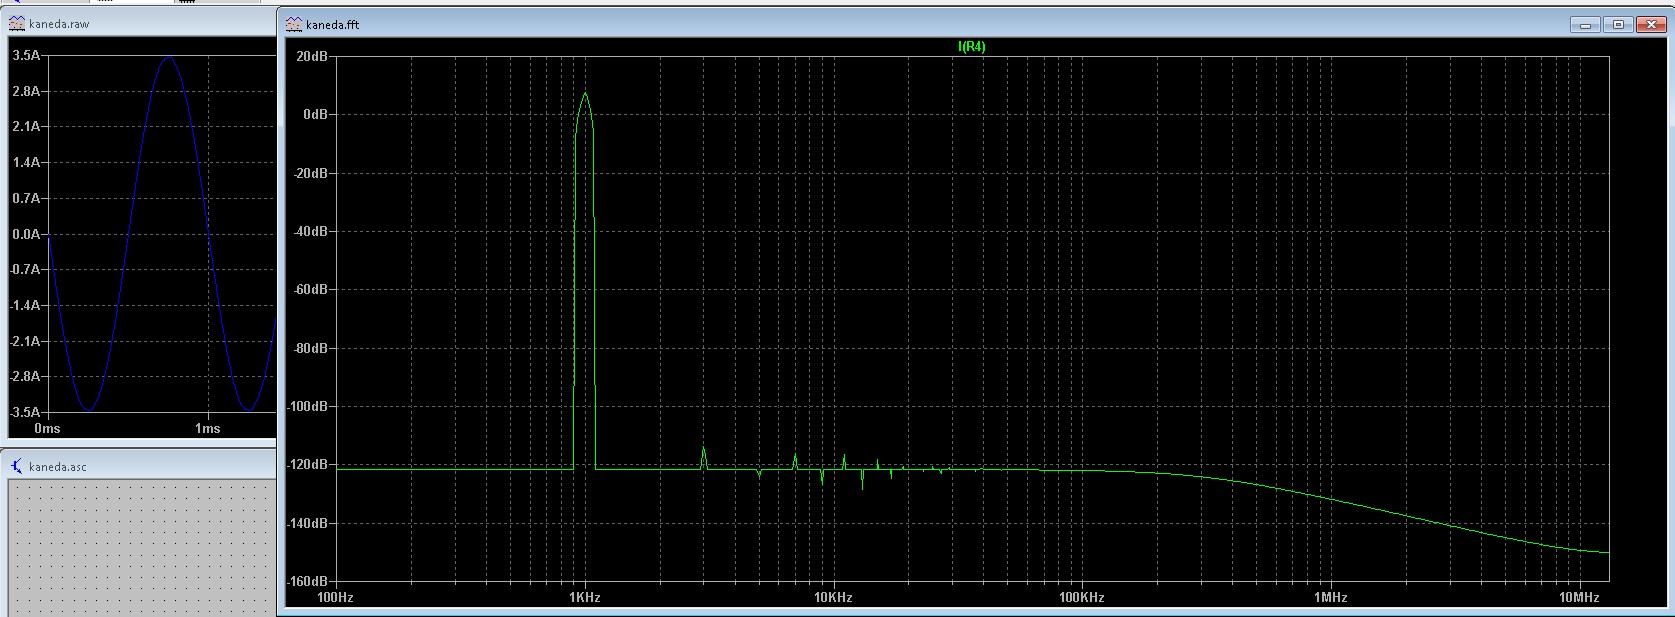The image size is (1675, 617).
Task: Click the 1MHz frequency axis label
Action: coord(1330,597)
